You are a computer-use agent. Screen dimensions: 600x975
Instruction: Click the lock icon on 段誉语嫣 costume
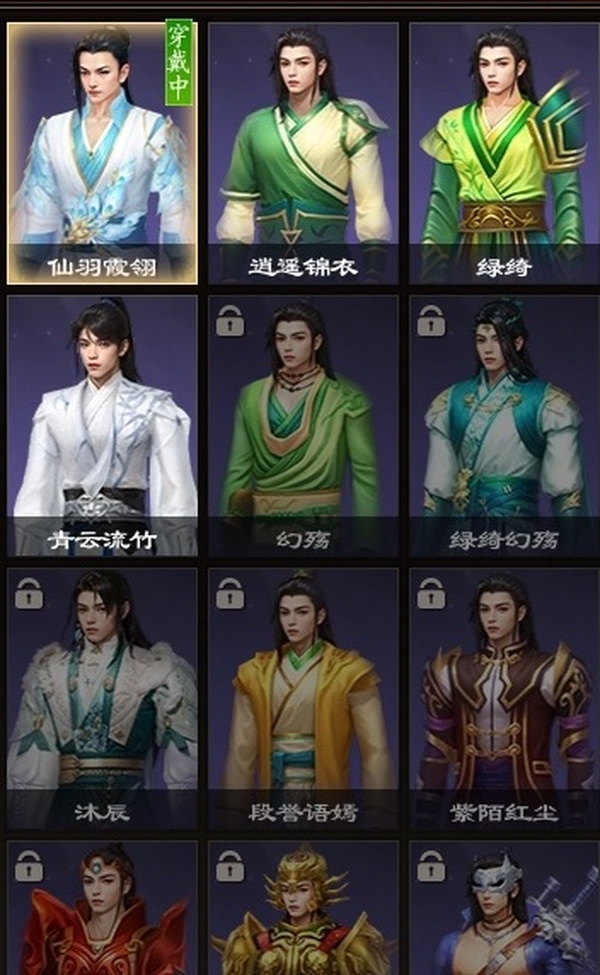click(230, 593)
